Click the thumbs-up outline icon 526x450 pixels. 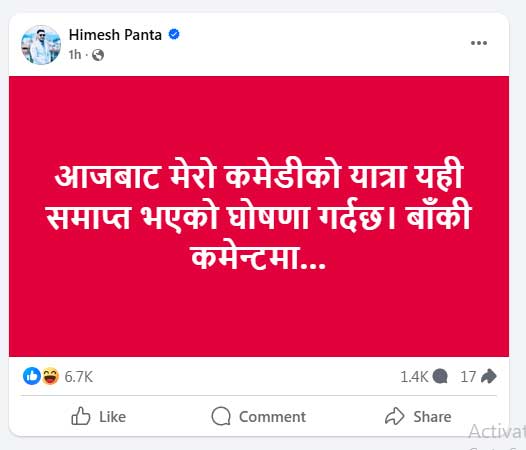[81, 416]
